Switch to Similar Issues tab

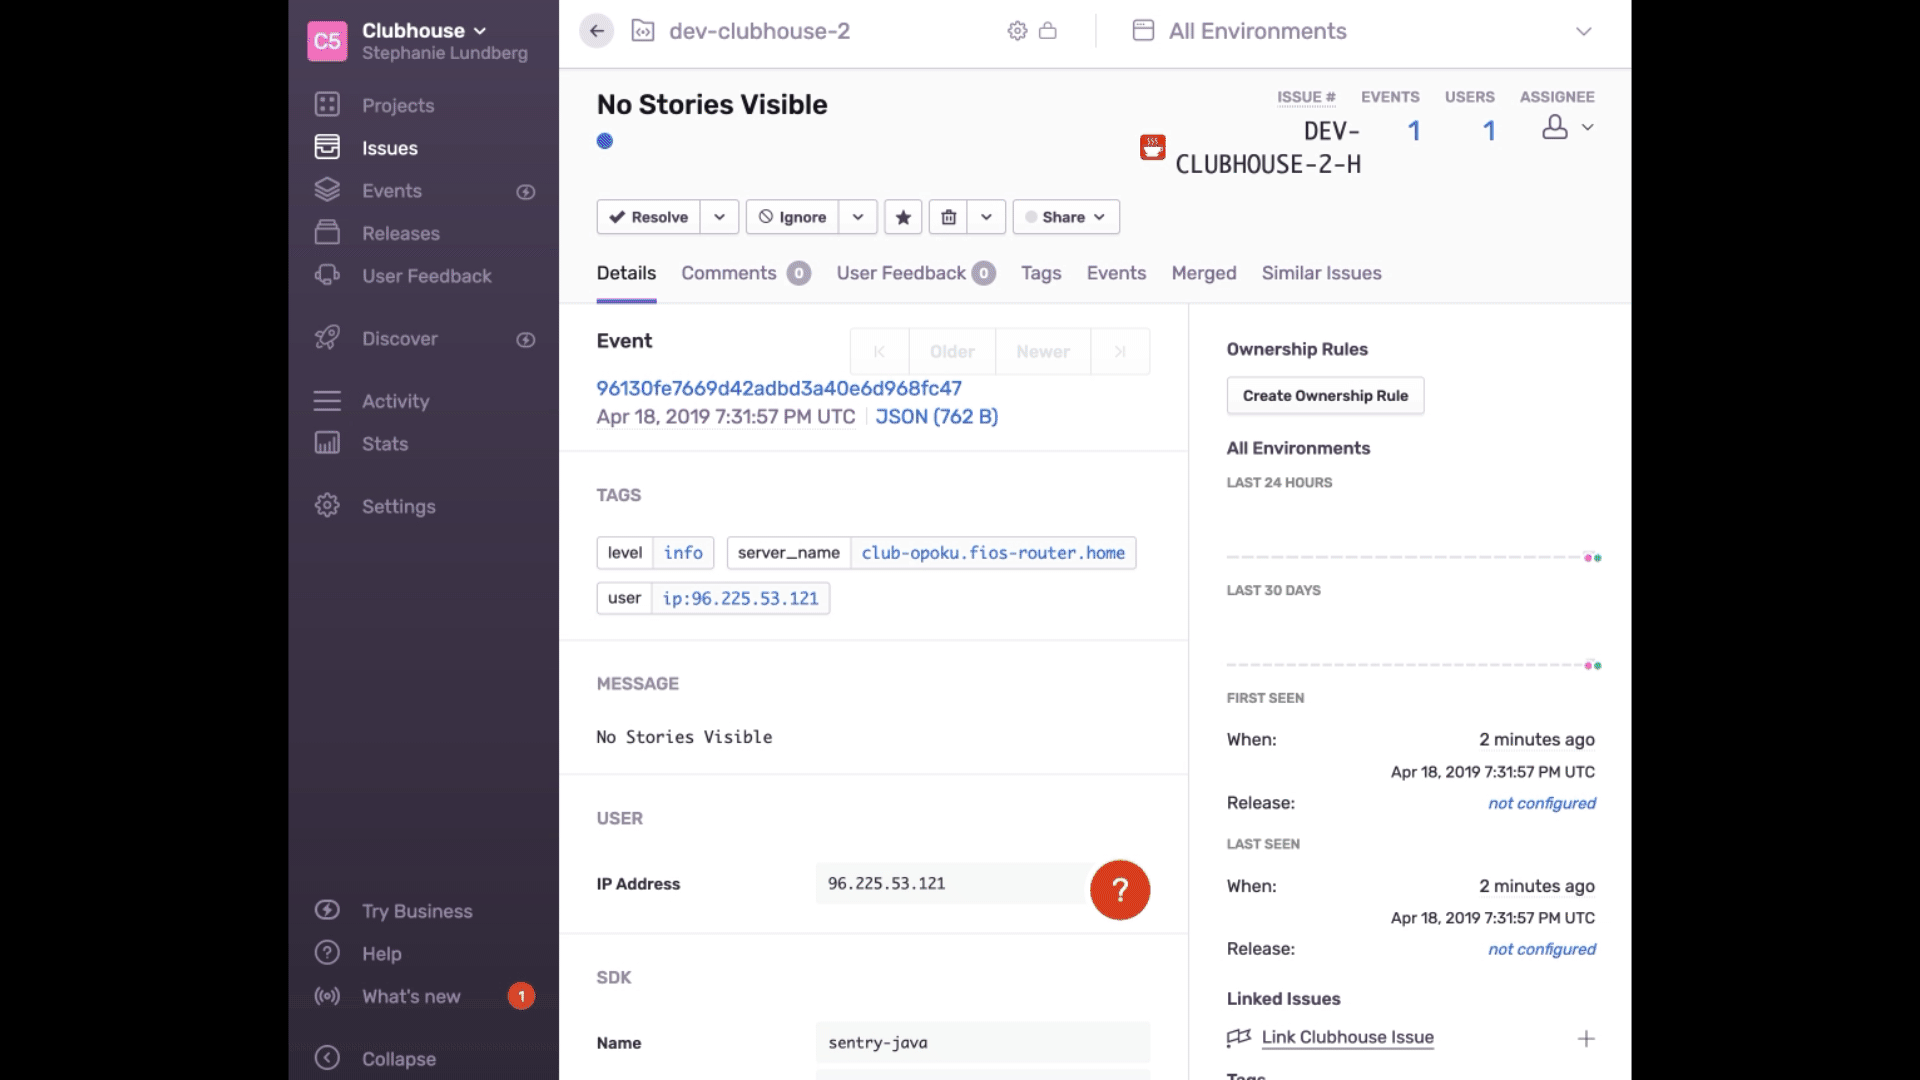point(1321,273)
